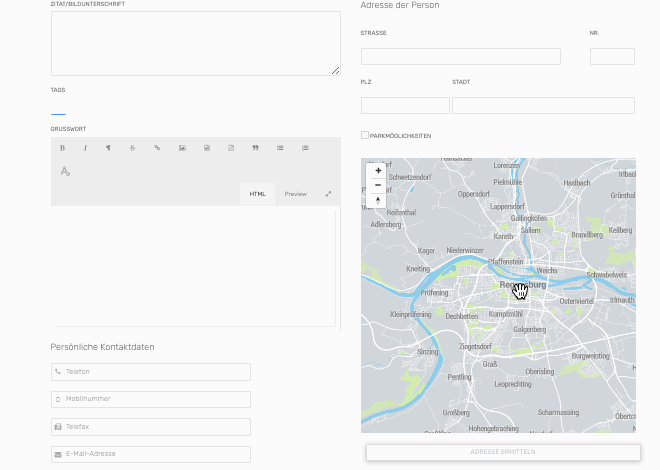Switch to the HTML tab
The width and height of the screenshot is (660, 470).
tap(257, 194)
